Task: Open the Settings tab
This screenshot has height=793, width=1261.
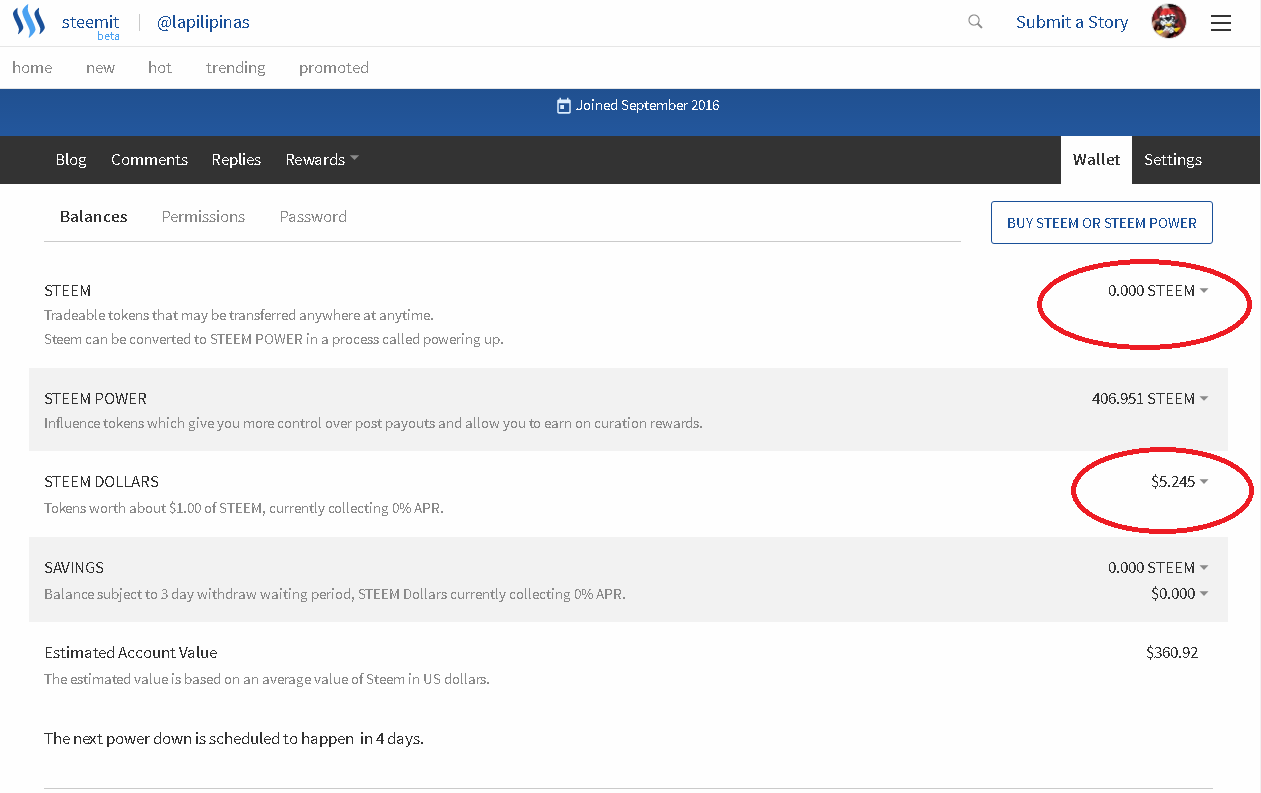Action: [1173, 160]
